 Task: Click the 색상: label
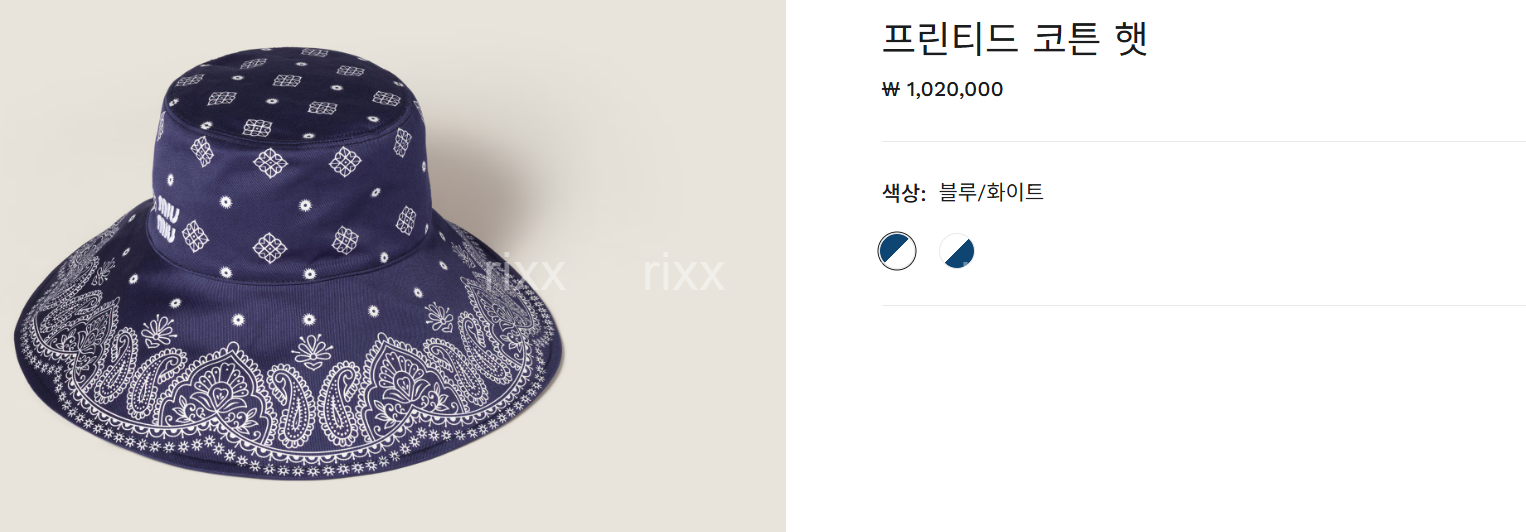tap(904, 193)
